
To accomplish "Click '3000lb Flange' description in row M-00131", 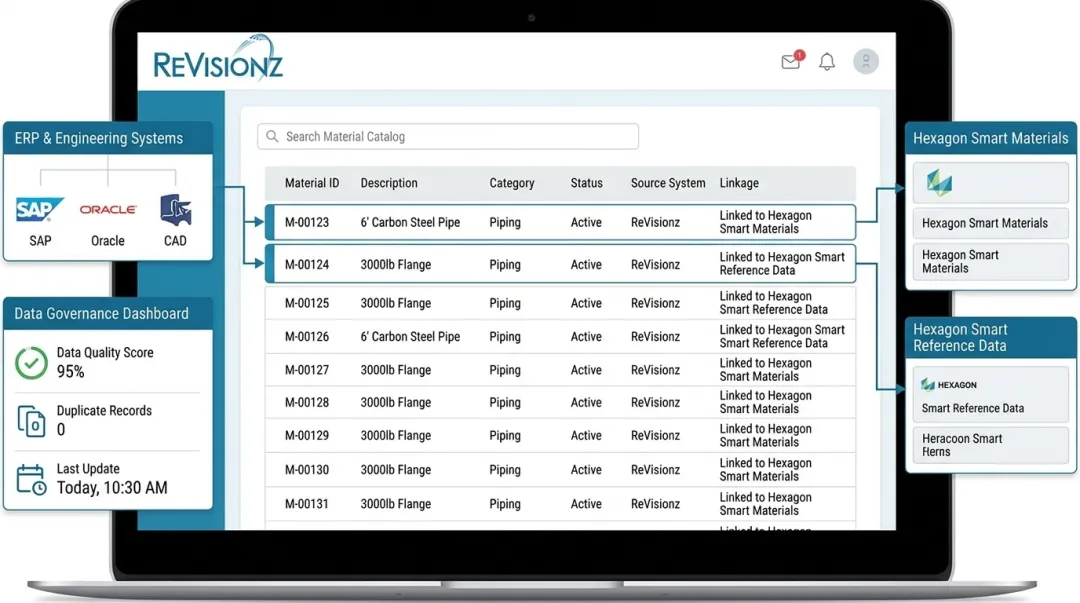I will (x=396, y=504).
